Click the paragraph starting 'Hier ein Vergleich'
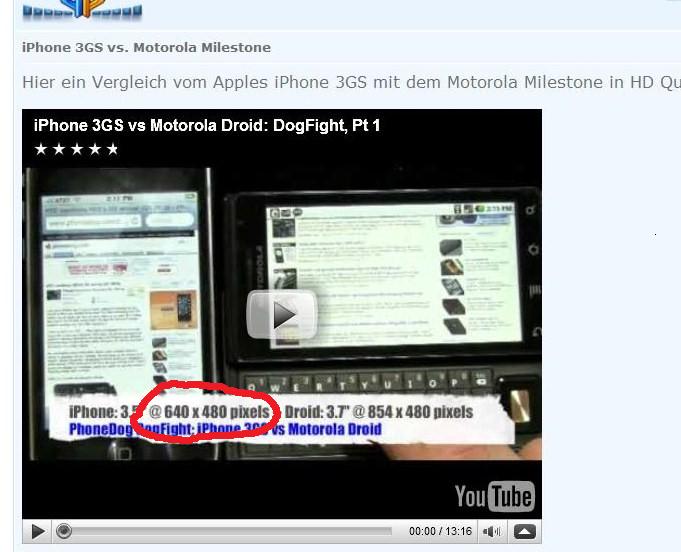This screenshot has width=681, height=552. coord(351,82)
